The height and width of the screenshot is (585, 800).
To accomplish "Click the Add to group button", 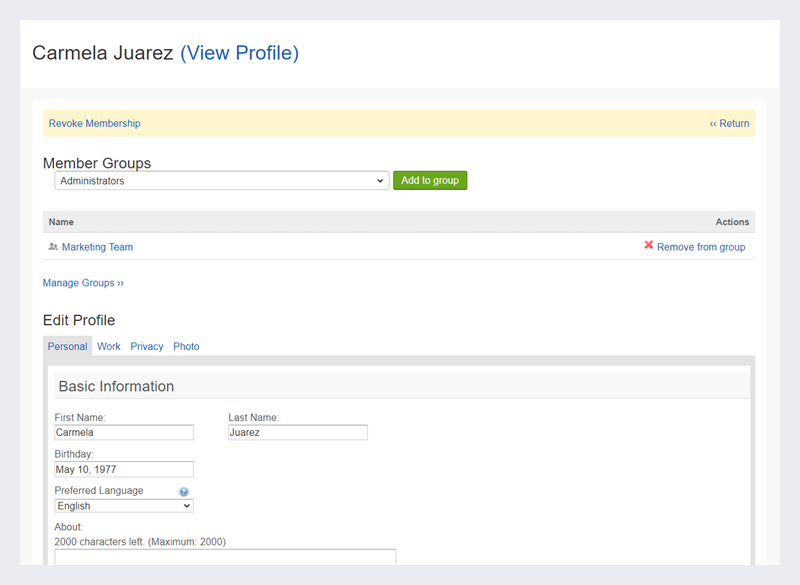I will [x=430, y=181].
